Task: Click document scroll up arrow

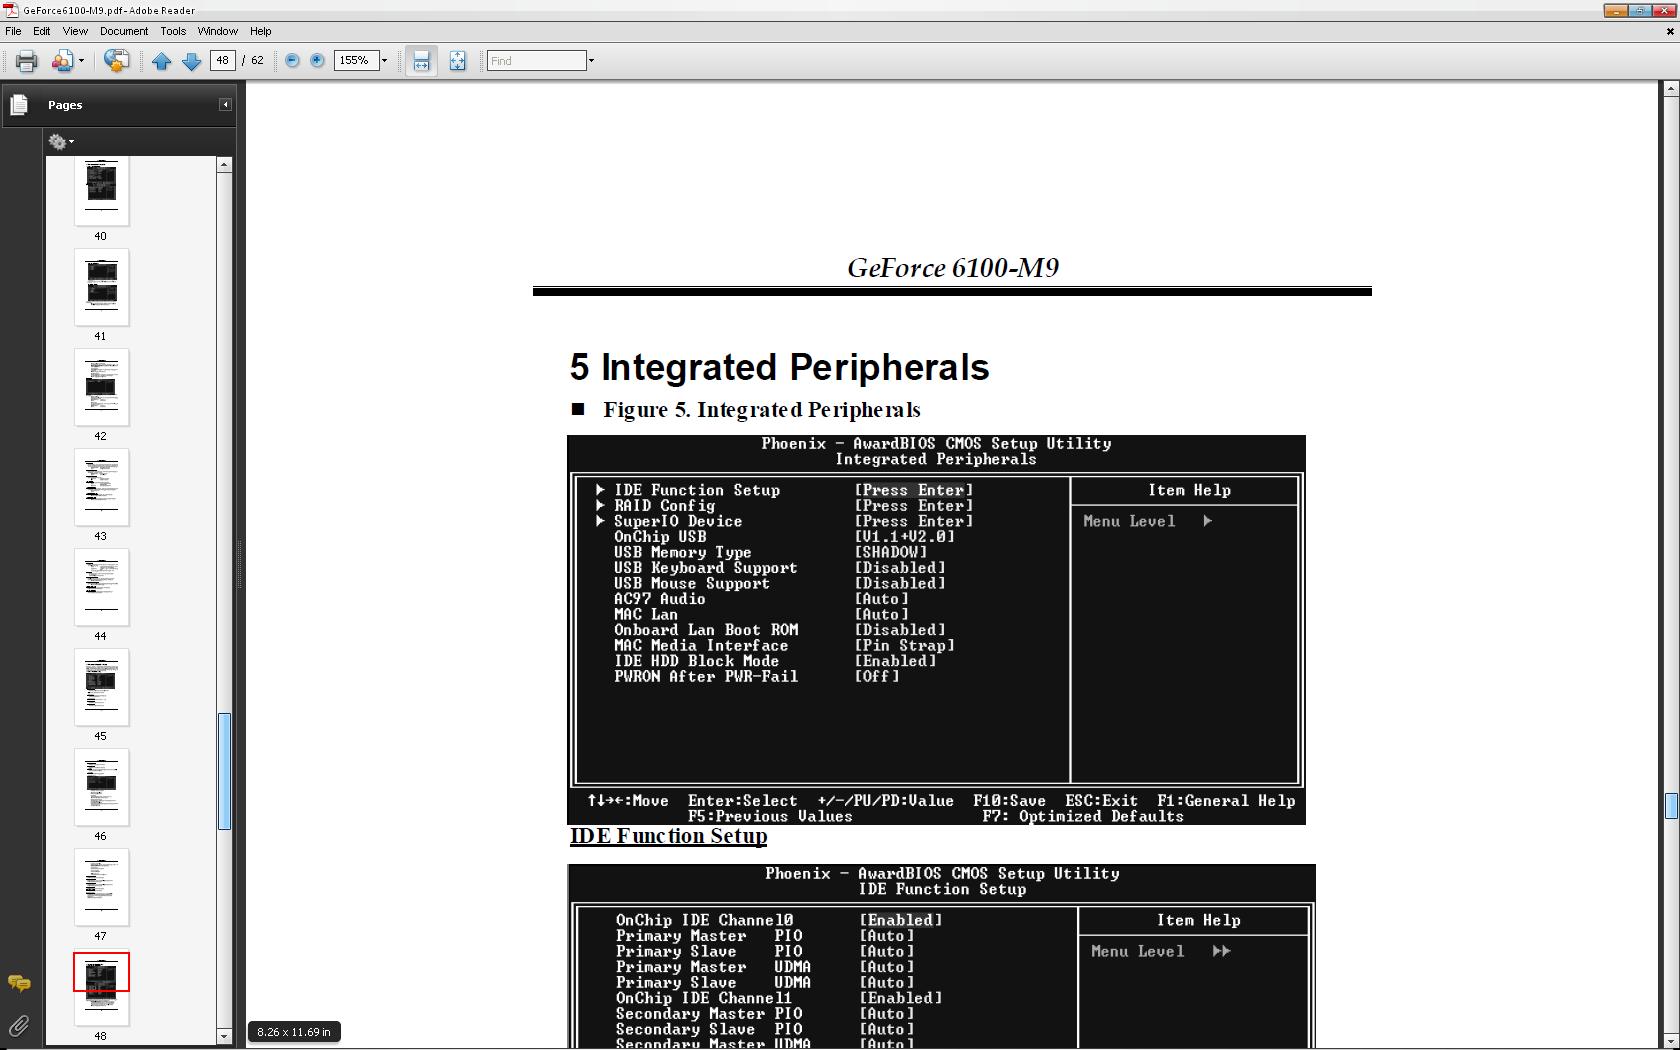Action: tap(1671, 89)
